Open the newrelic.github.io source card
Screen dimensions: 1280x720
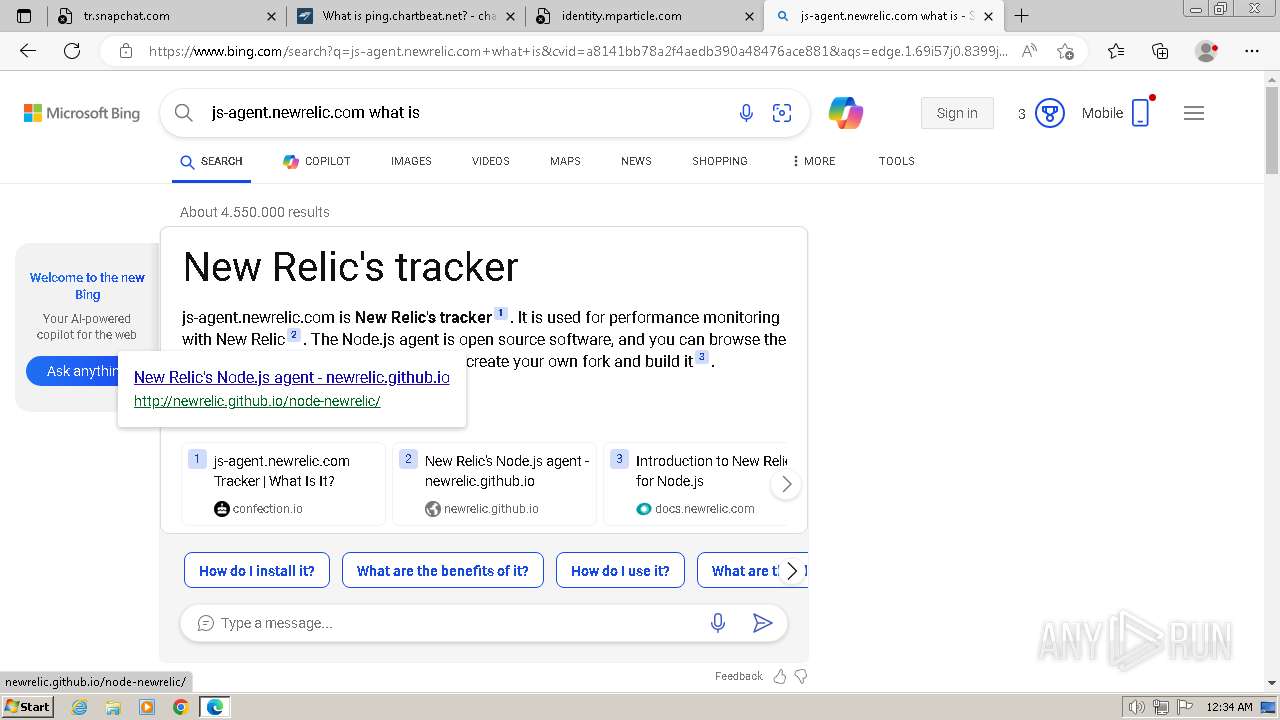(494, 484)
